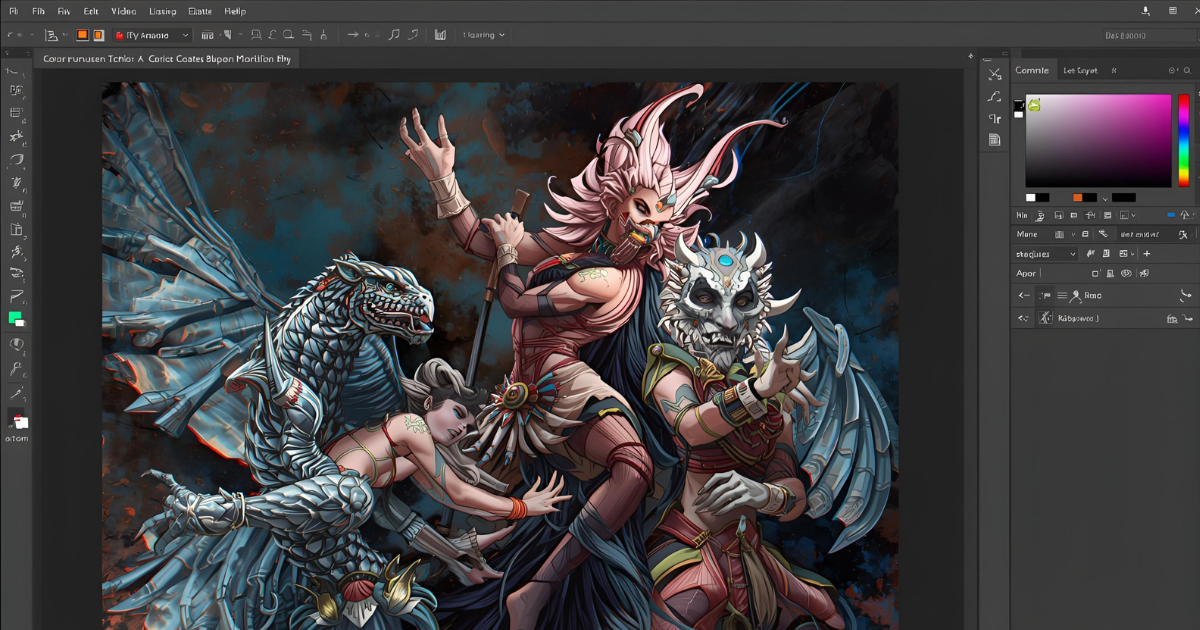This screenshot has height=630, width=1200.
Task: Toggle the left arrow on the Rabpowed layer row
Action: point(1023,318)
